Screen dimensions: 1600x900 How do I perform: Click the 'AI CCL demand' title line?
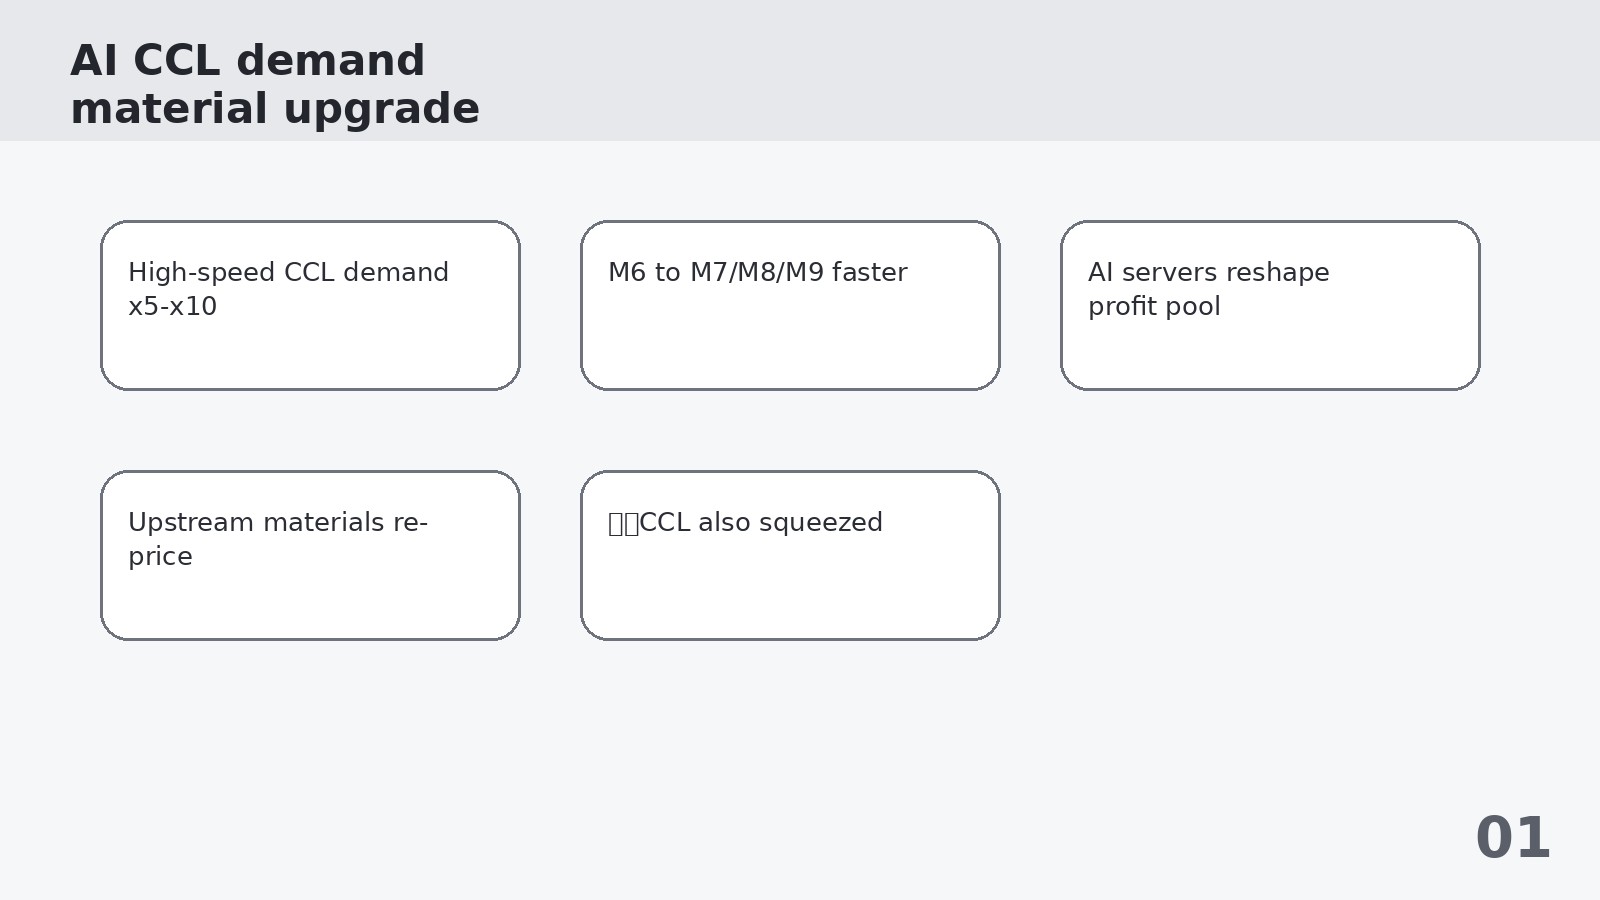click(248, 61)
